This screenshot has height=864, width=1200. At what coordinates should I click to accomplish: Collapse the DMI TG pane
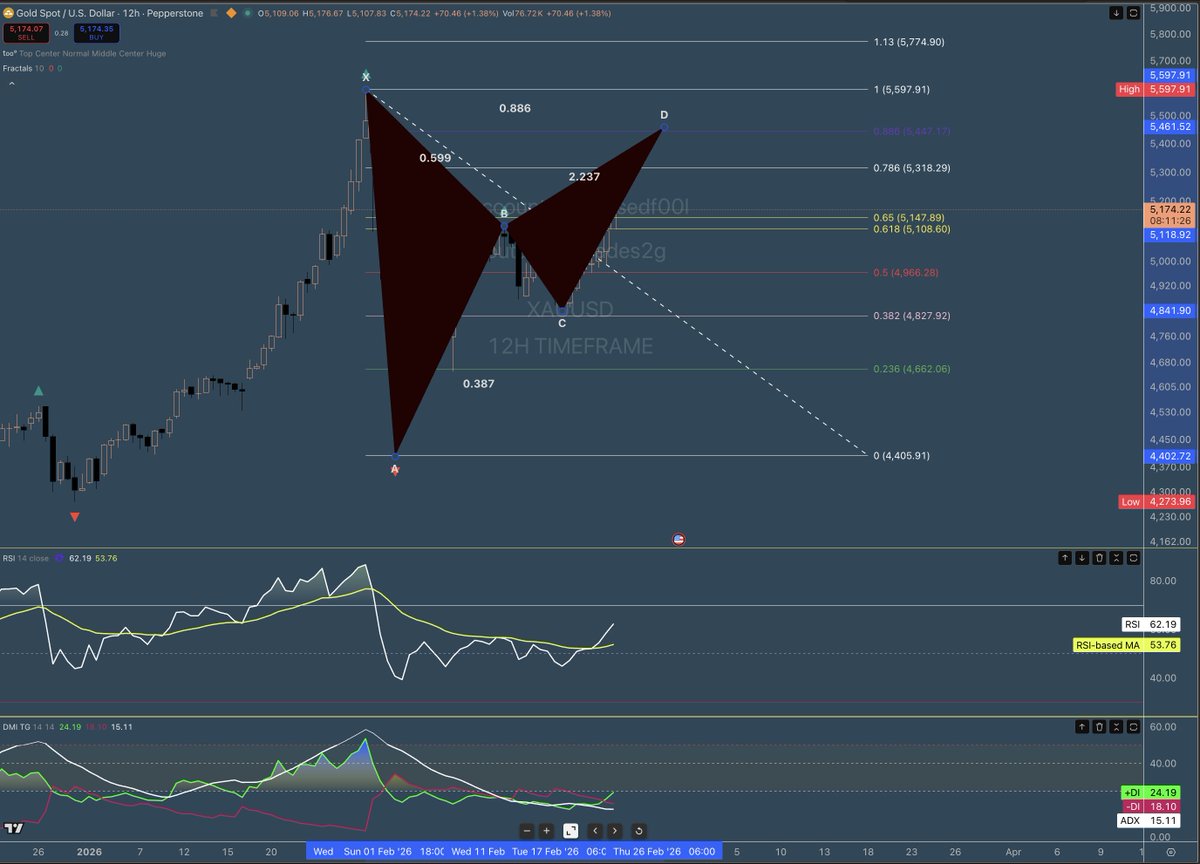click(x=1116, y=727)
